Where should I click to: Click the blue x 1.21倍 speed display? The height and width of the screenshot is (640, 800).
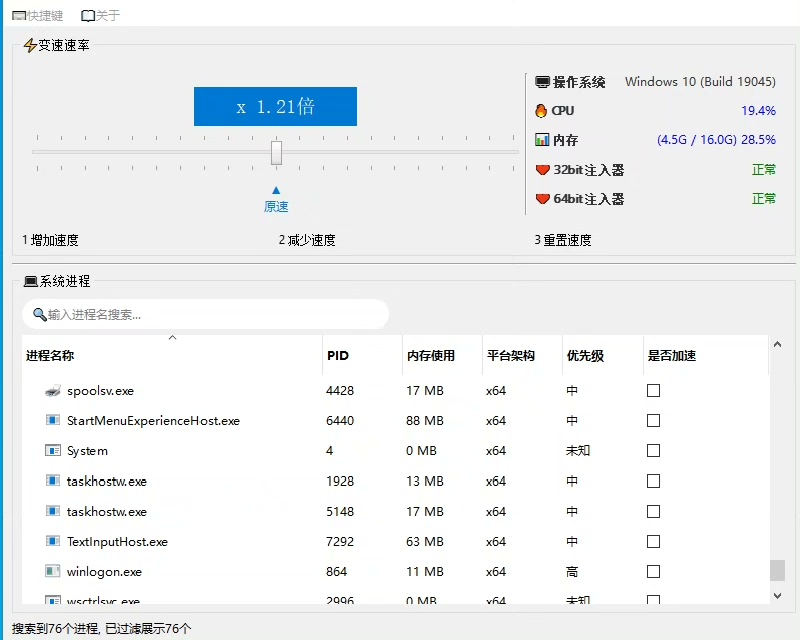coord(275,106)
